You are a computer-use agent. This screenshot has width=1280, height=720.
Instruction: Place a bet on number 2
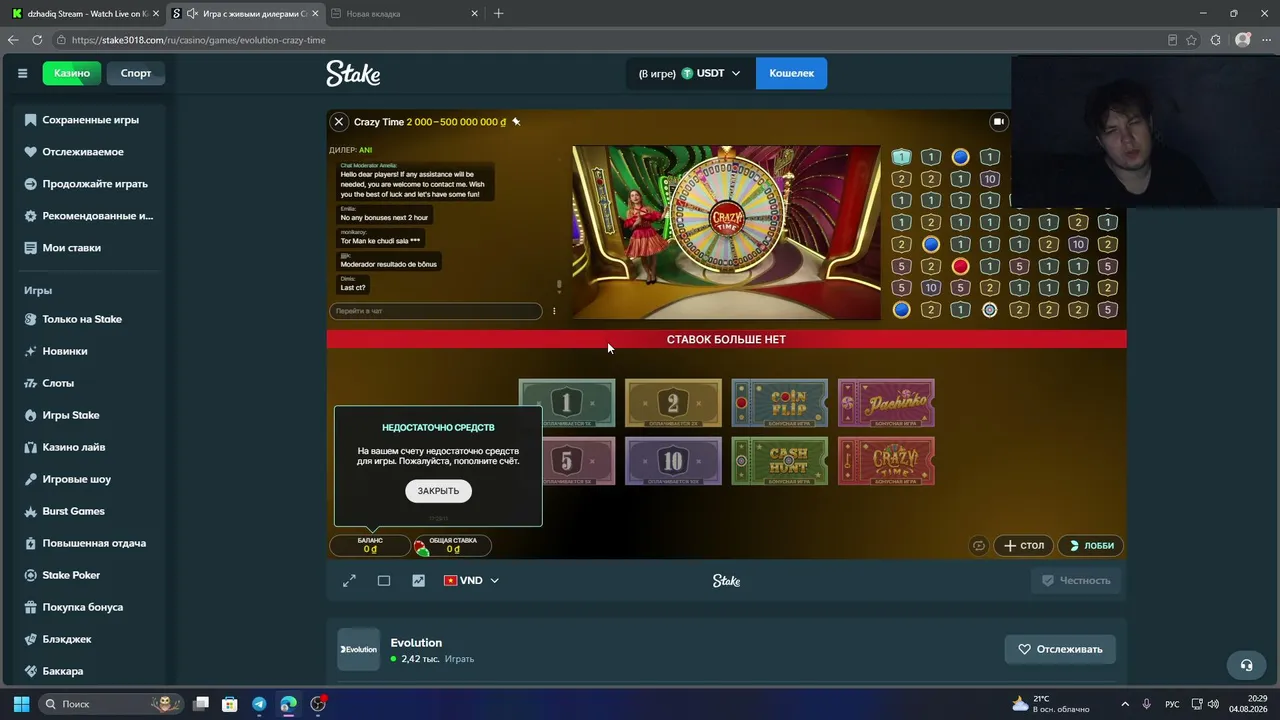(x=673, y=403)
